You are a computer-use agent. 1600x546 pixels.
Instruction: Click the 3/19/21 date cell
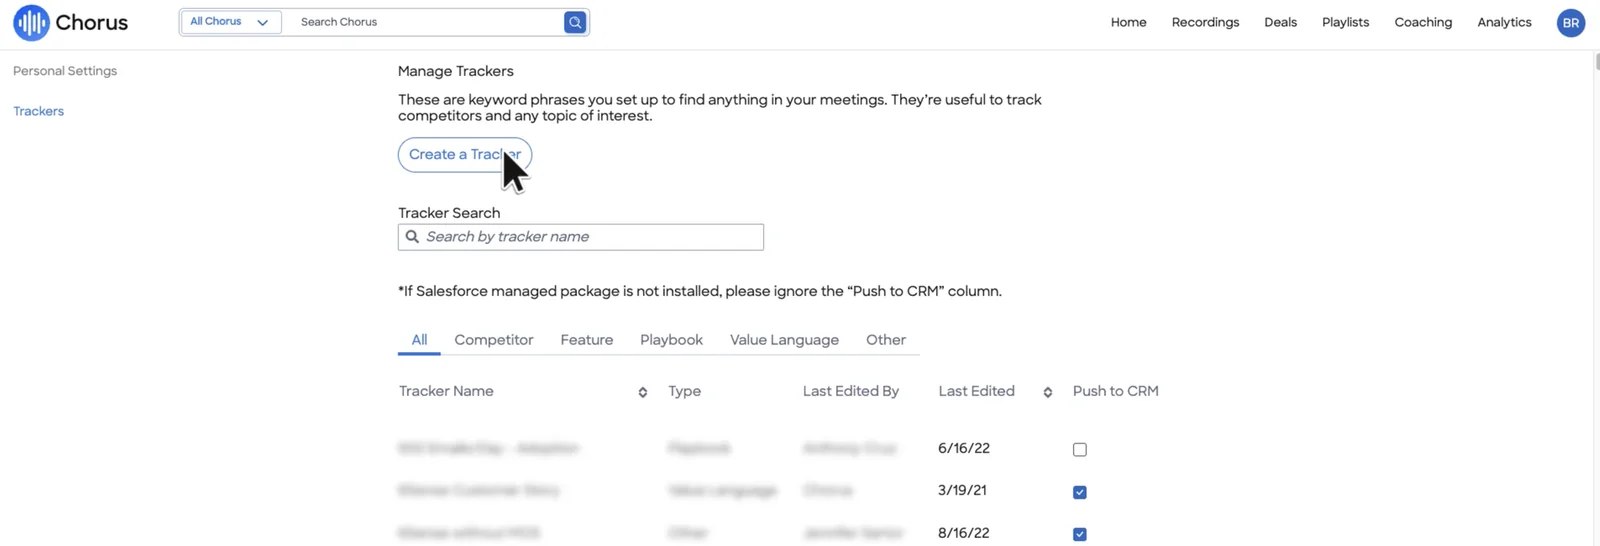[962, 490]
